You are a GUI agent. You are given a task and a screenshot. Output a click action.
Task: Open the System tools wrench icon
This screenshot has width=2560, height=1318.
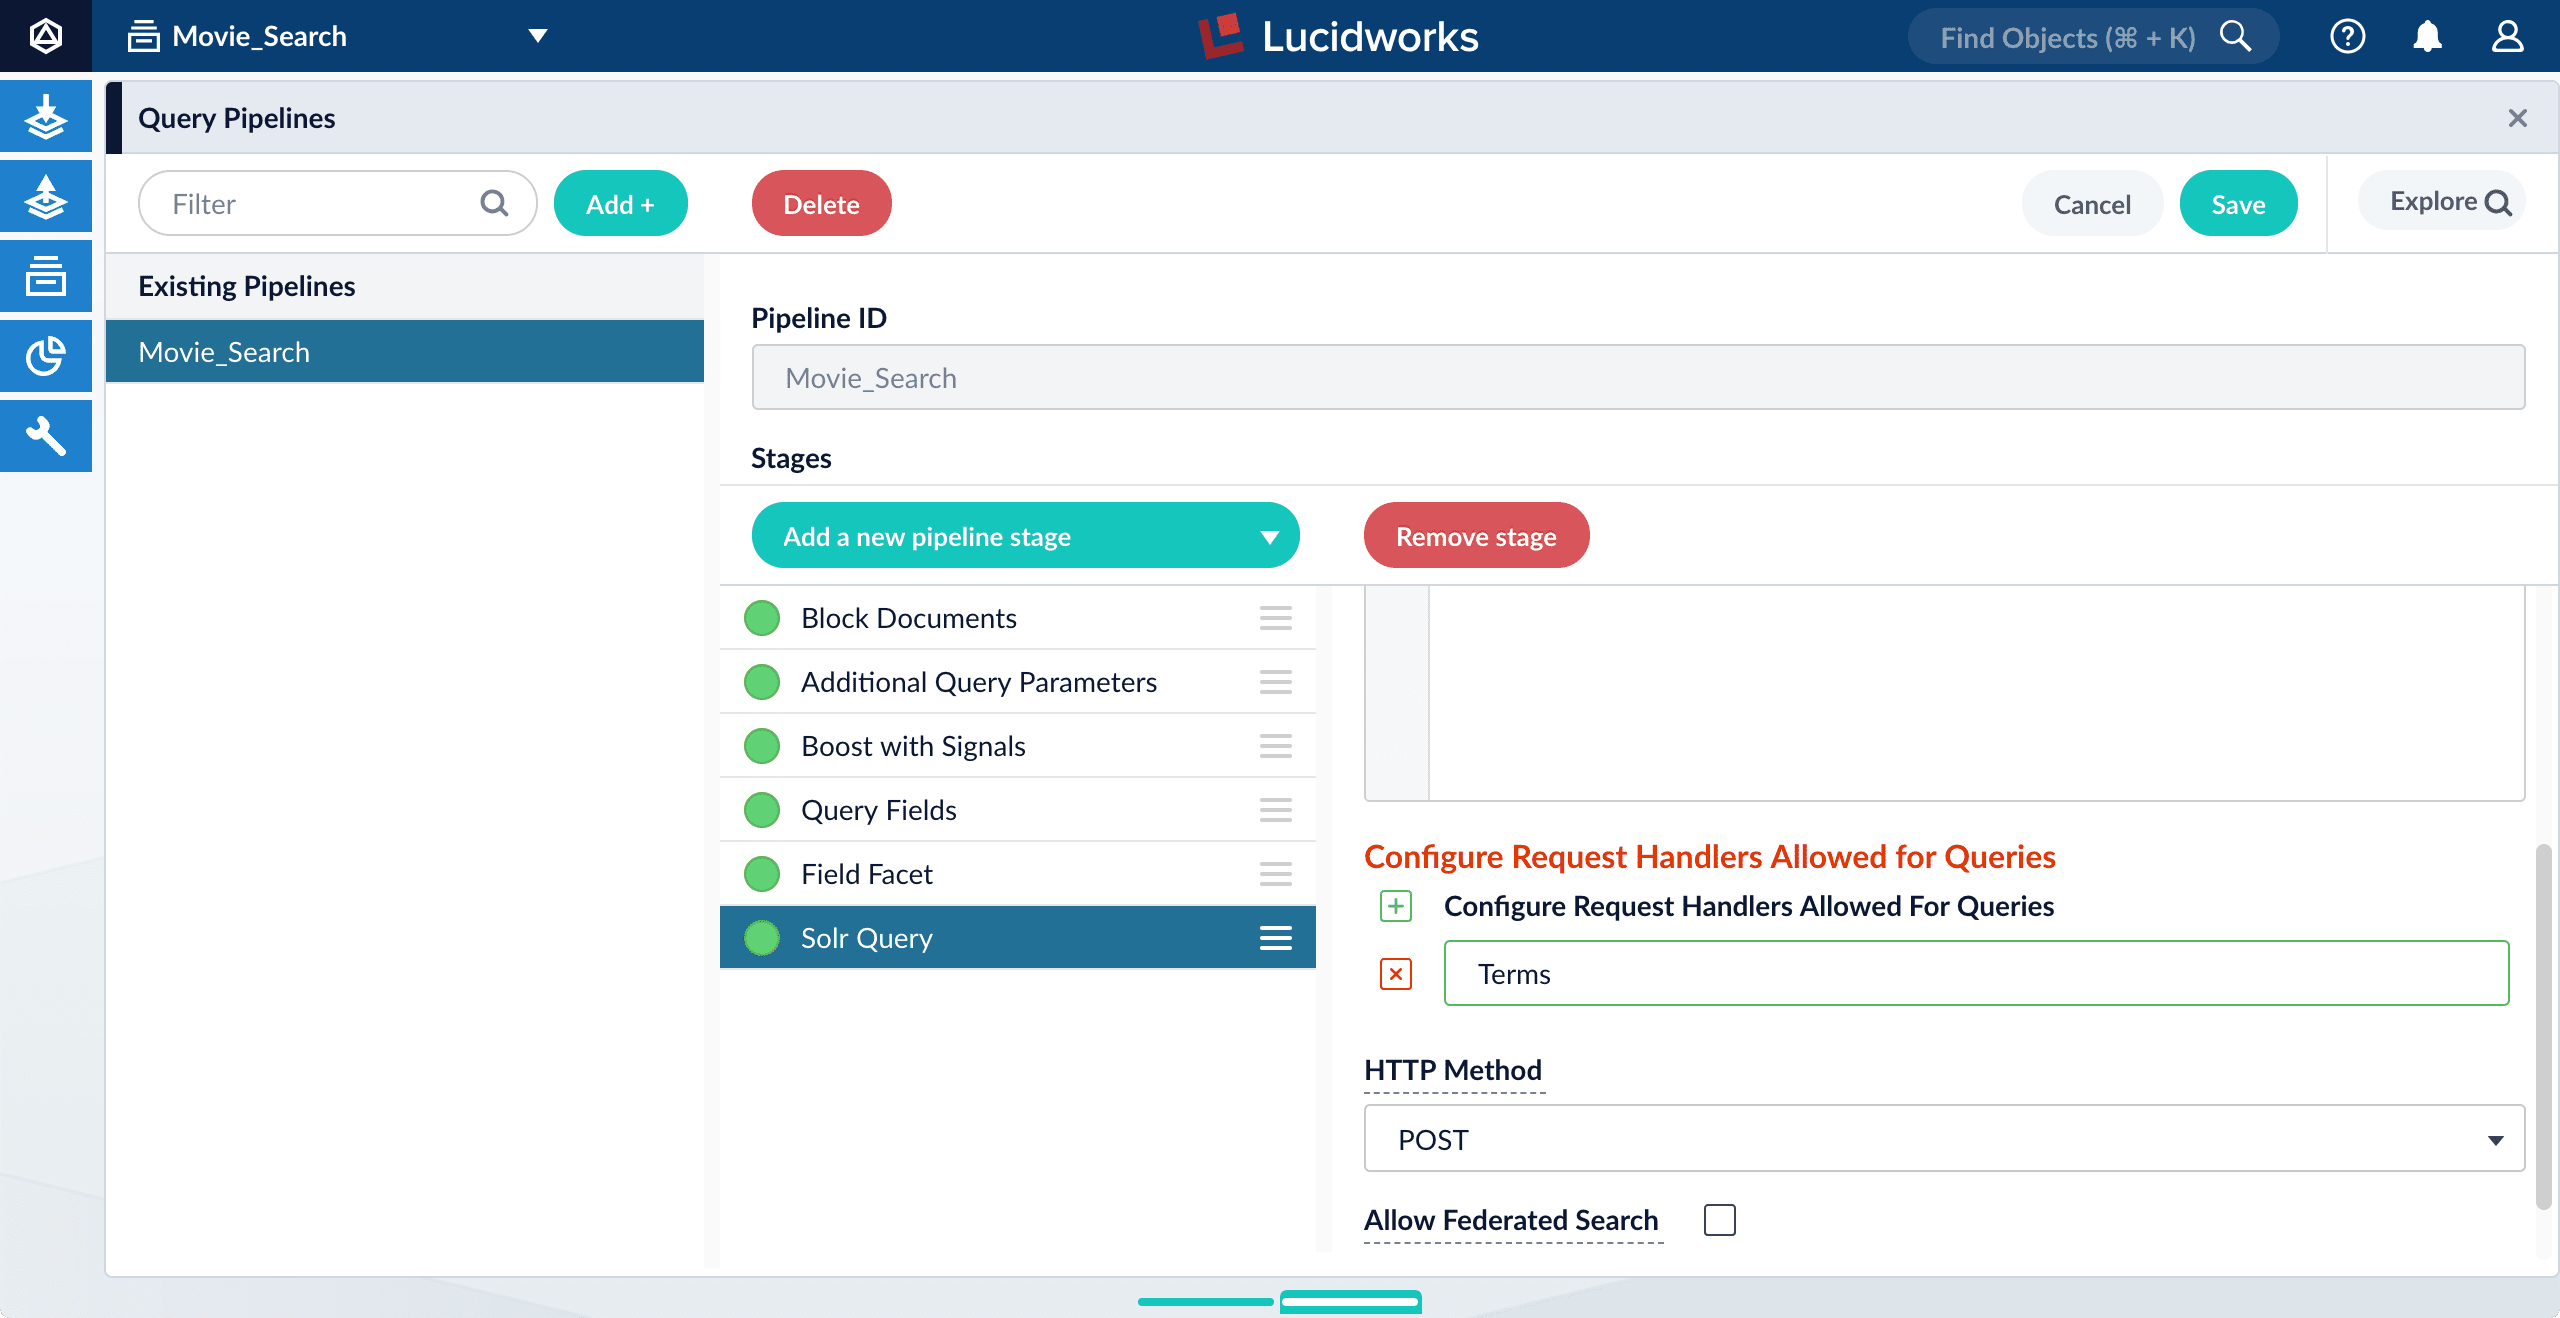(x=46, y=436)
